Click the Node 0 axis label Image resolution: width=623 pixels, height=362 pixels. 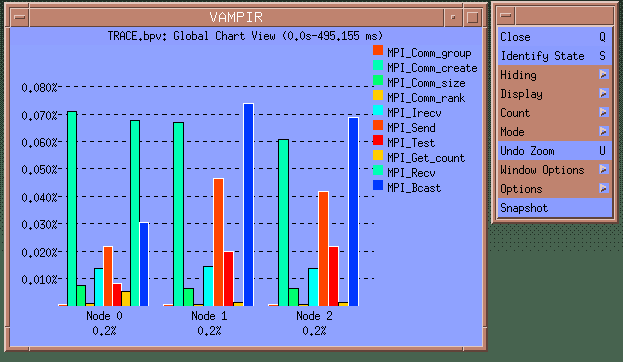(x=104, y=316)
